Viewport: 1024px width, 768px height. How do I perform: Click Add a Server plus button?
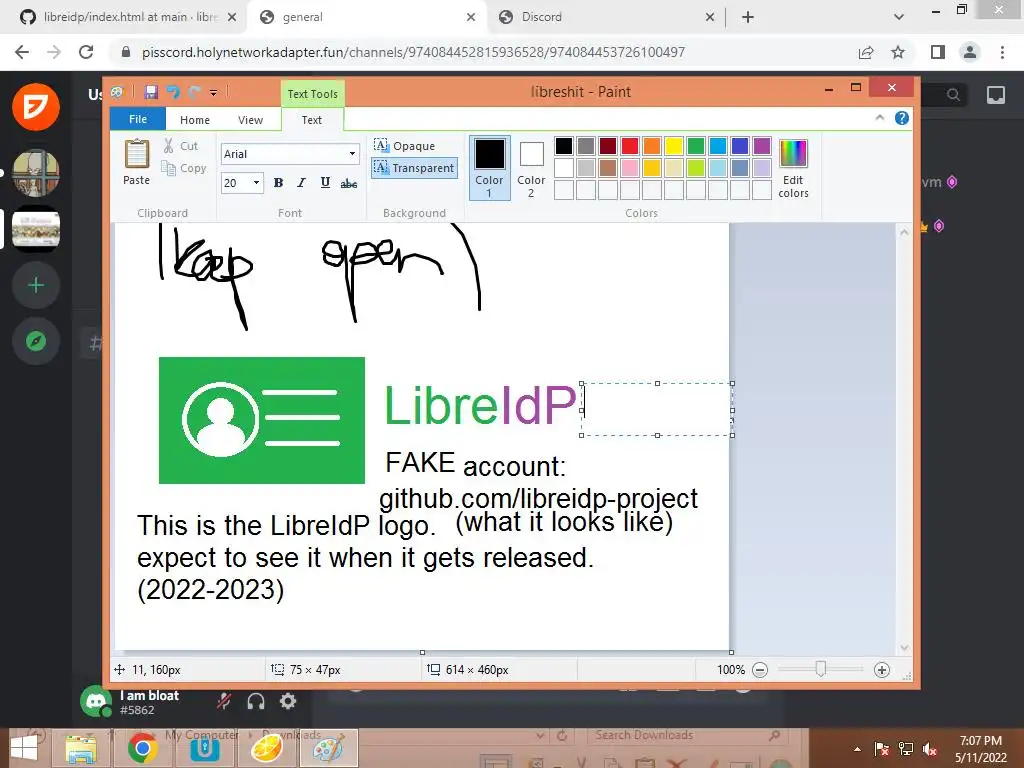pos(36,285)
